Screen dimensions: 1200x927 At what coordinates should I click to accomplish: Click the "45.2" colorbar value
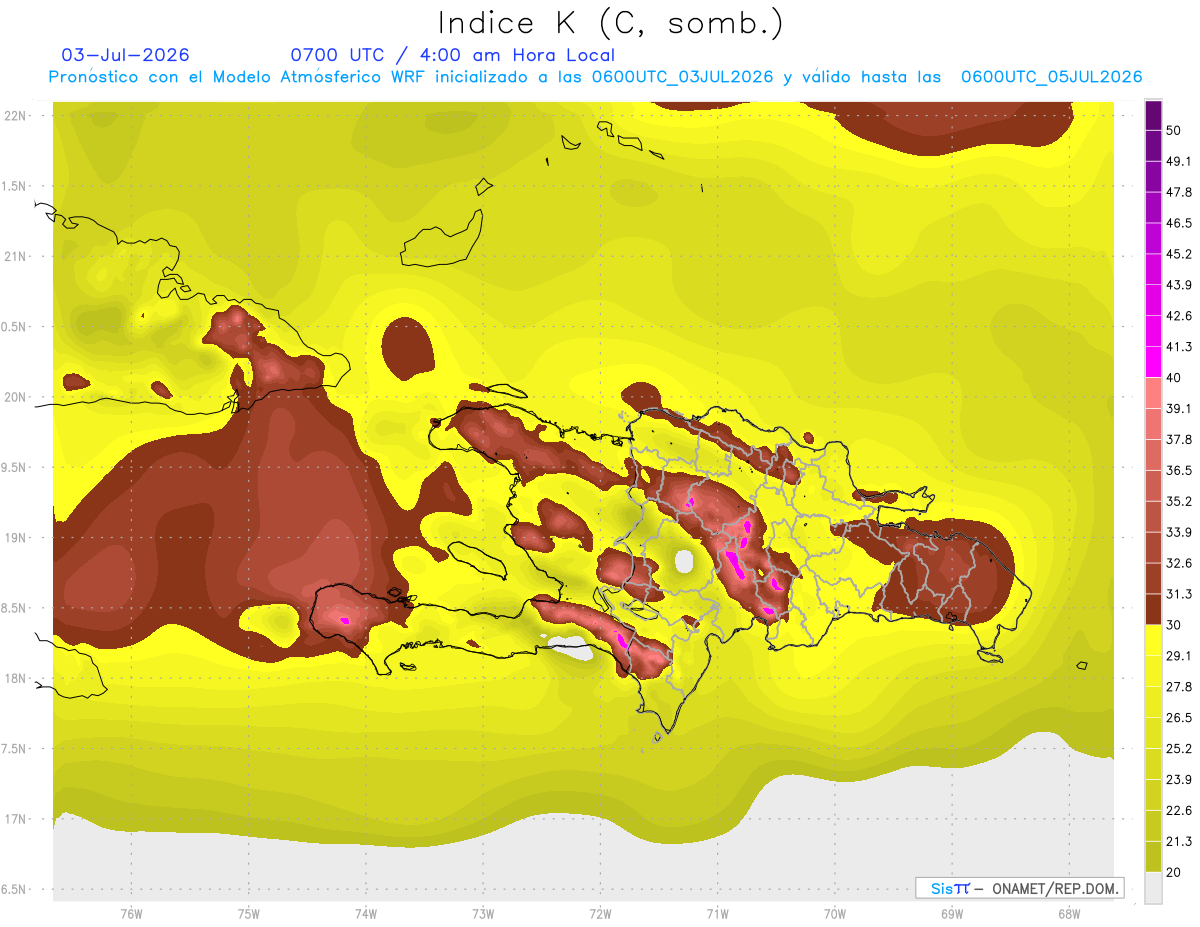(x=1179, y=254)
